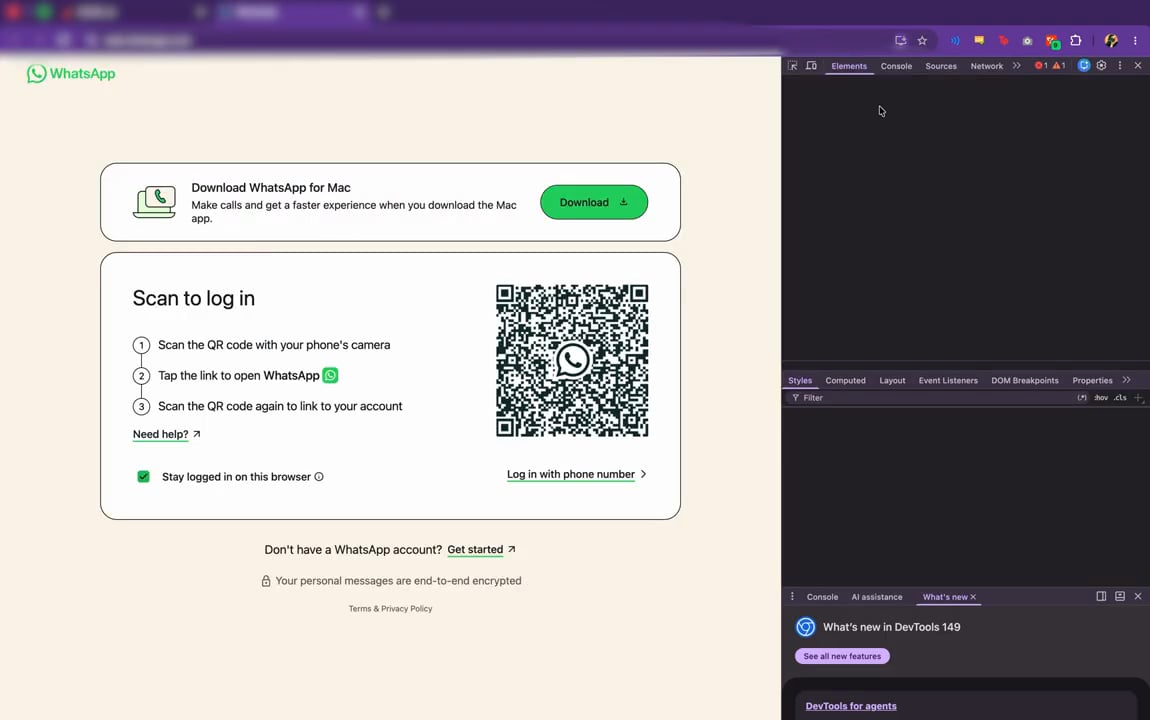Select the Styles tab
1150x720 pixels.
799,381
